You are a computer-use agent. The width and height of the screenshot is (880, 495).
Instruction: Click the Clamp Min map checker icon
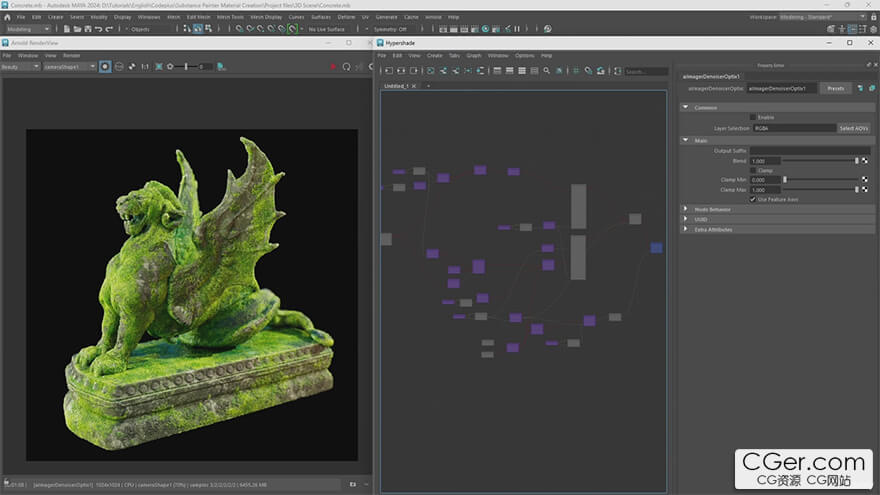[x=865, y=180]
